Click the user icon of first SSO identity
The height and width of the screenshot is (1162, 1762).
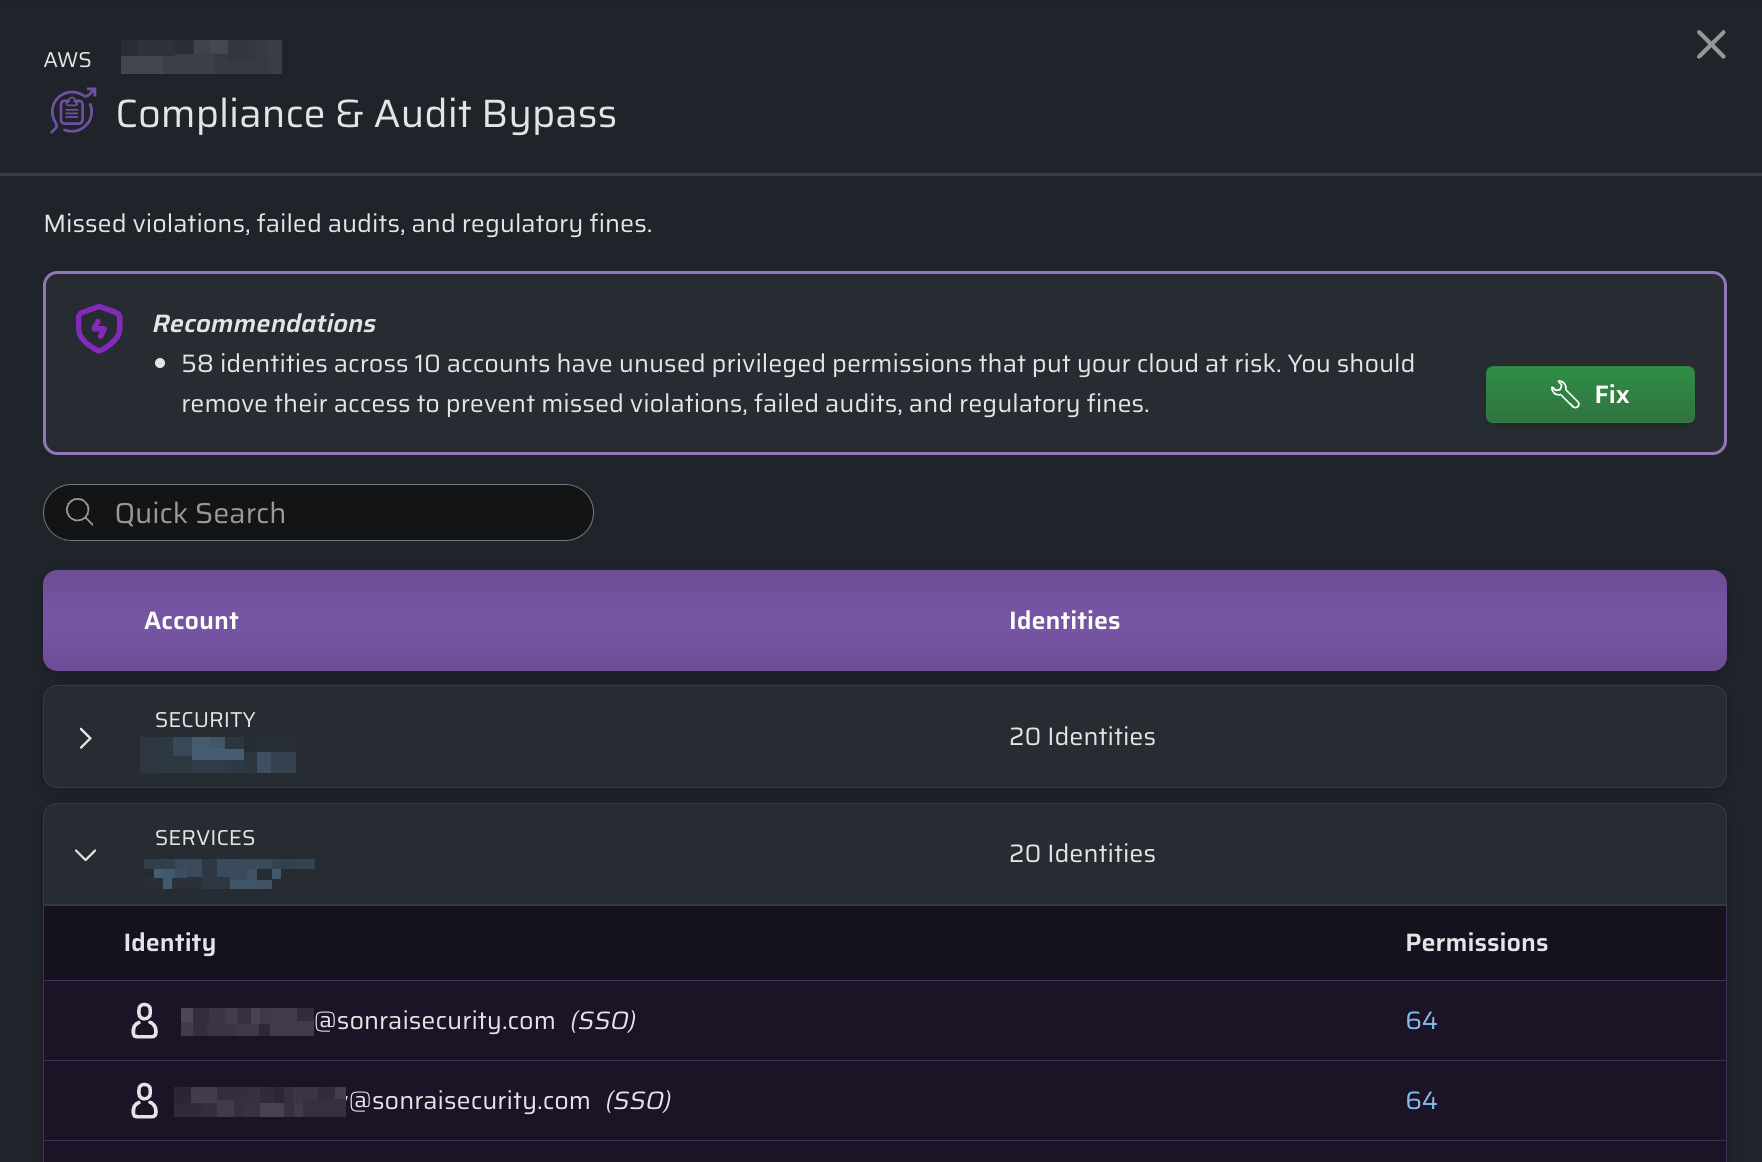pos(145,1021)
